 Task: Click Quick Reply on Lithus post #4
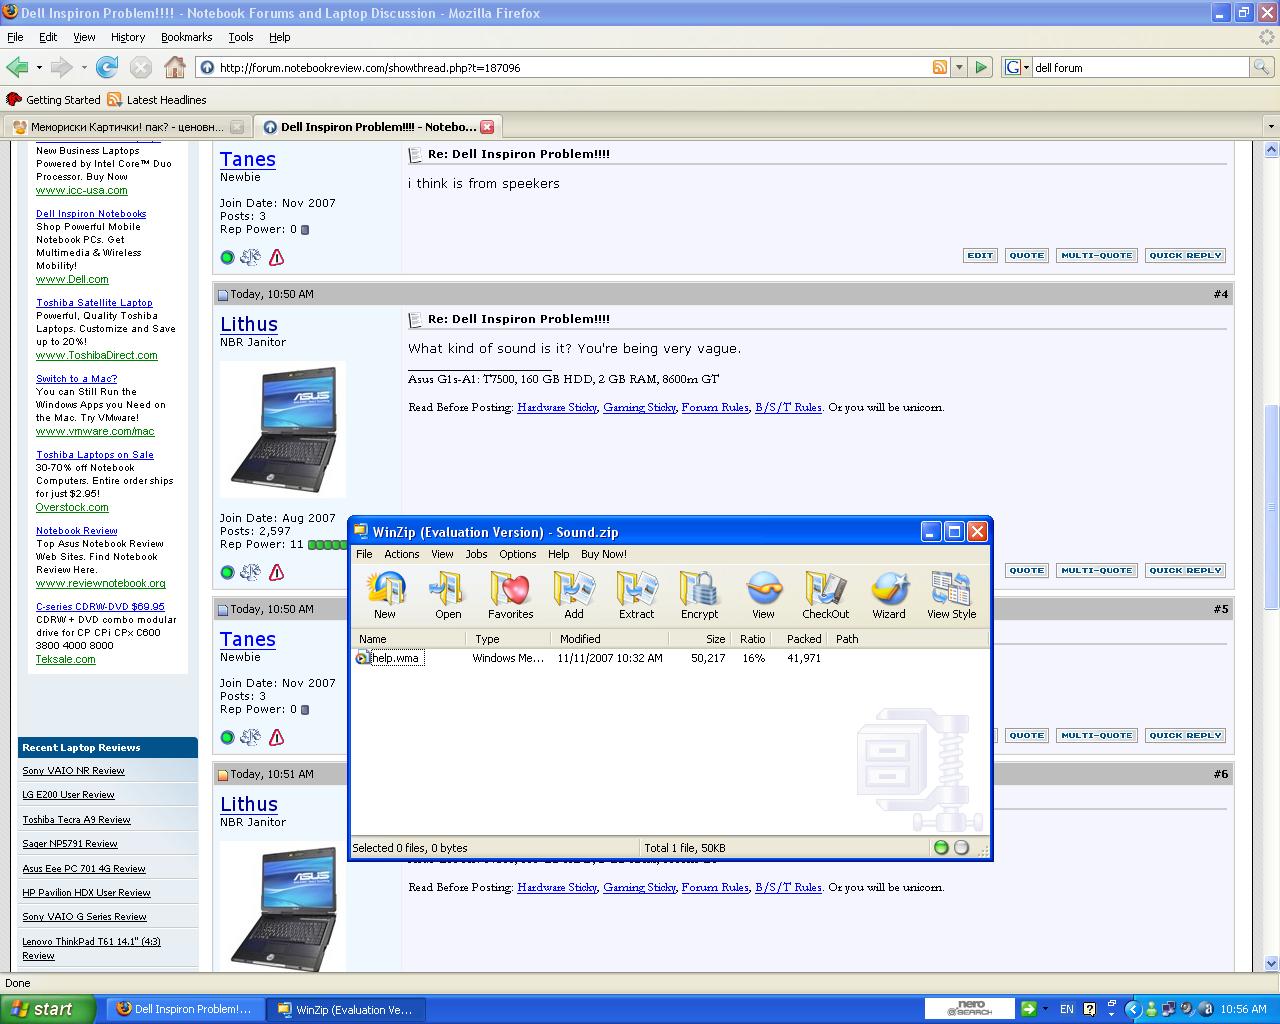pyautogui.click(x=1185, y=570)
